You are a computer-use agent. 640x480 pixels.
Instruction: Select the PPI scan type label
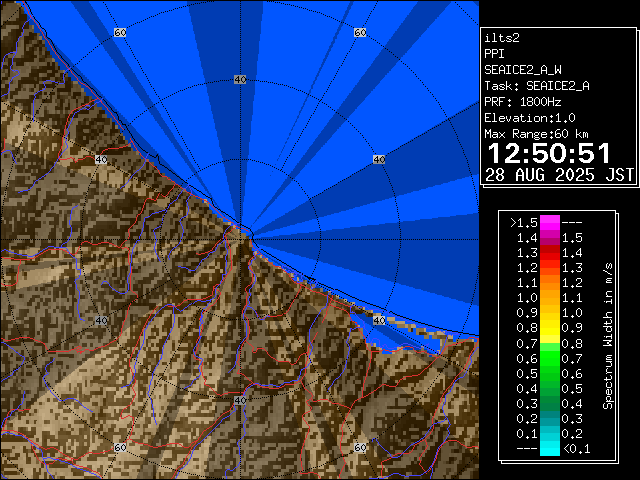click(494, 53)
